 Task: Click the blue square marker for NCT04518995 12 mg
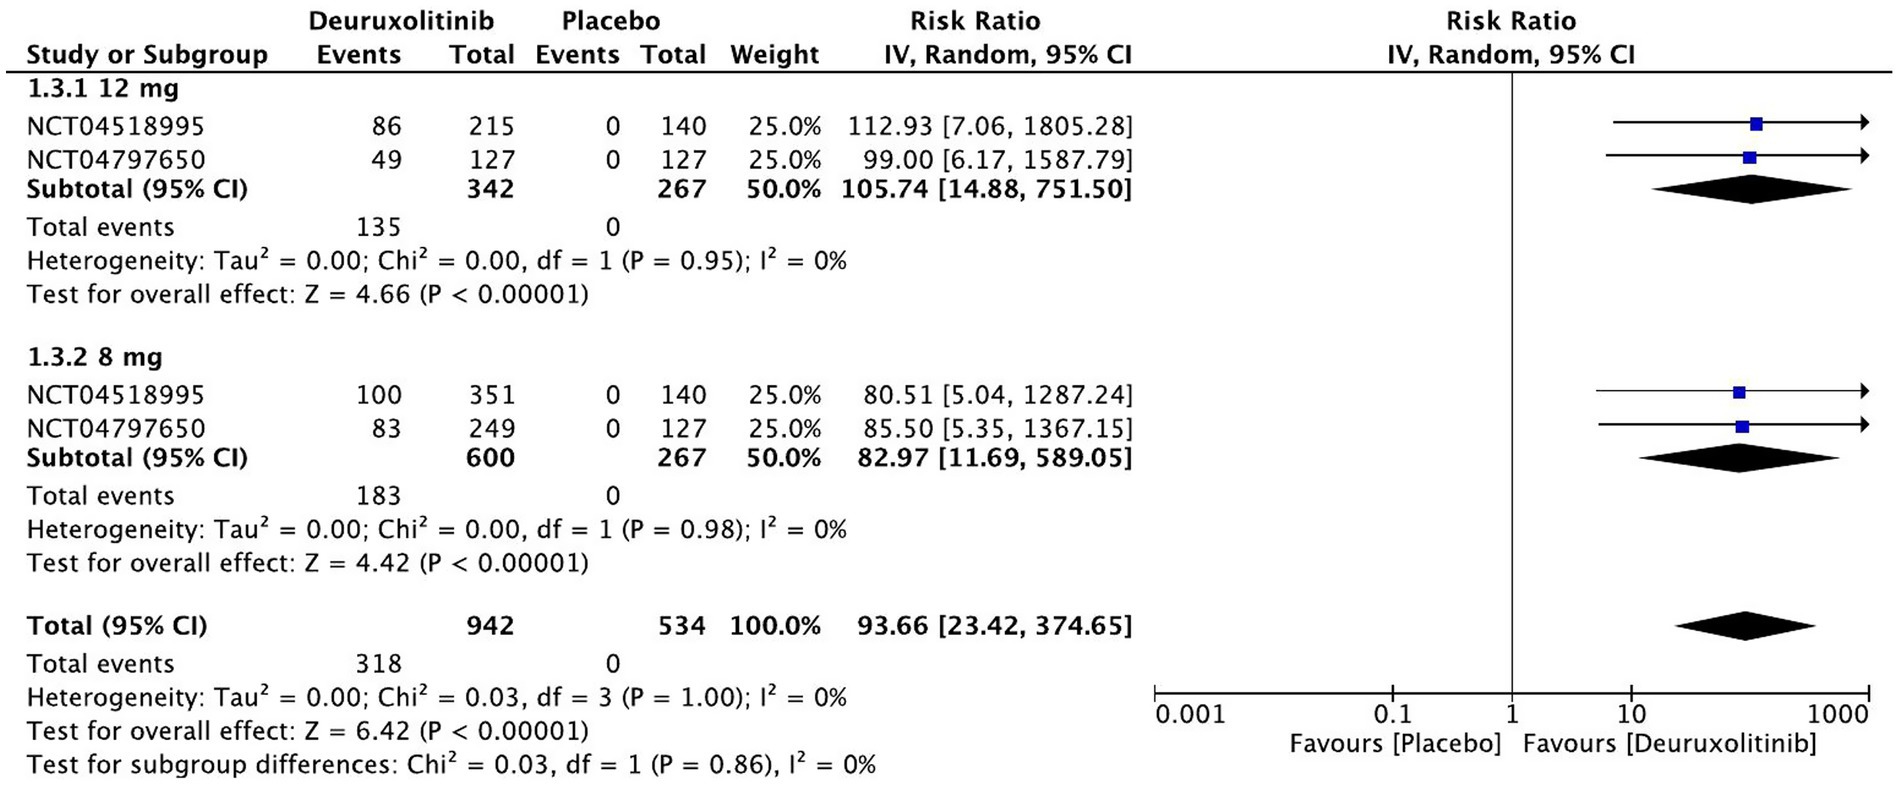1756,124
